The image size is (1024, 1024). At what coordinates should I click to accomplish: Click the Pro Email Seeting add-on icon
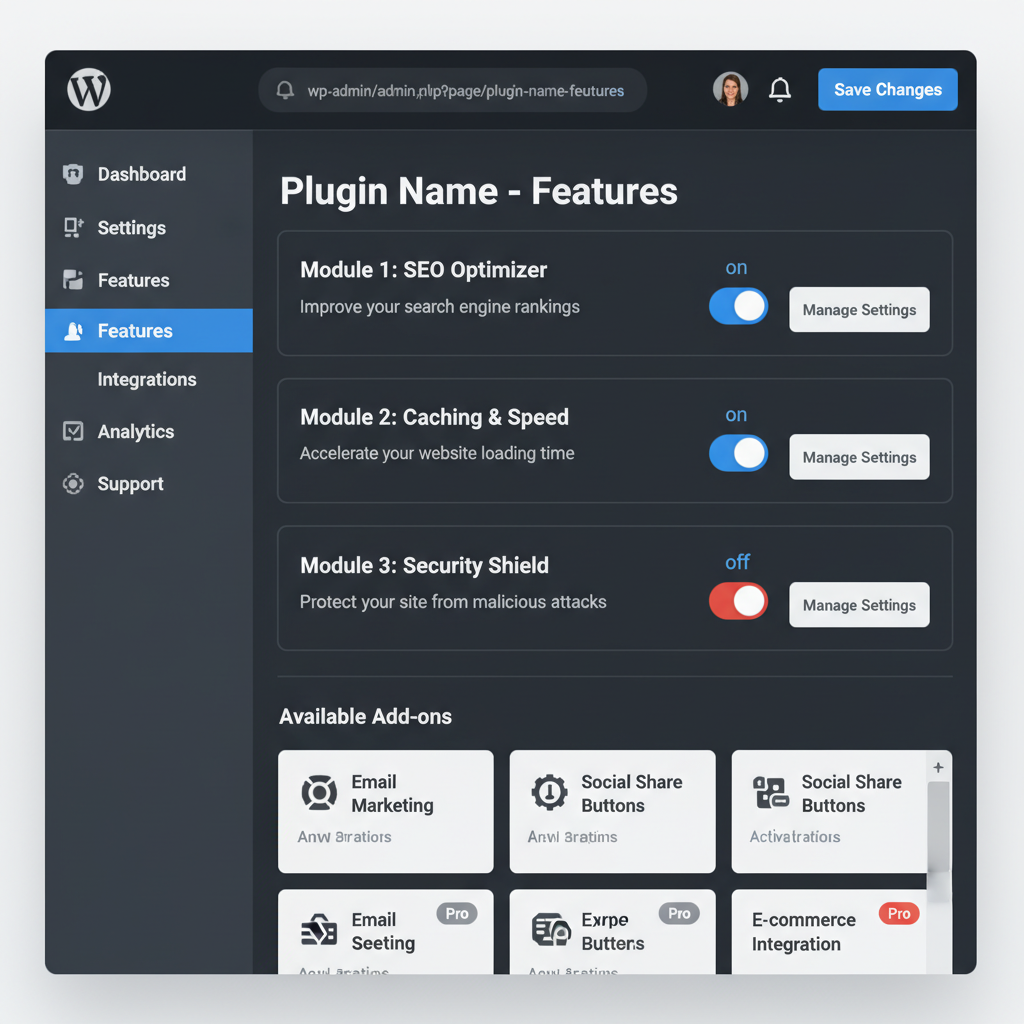319,929
